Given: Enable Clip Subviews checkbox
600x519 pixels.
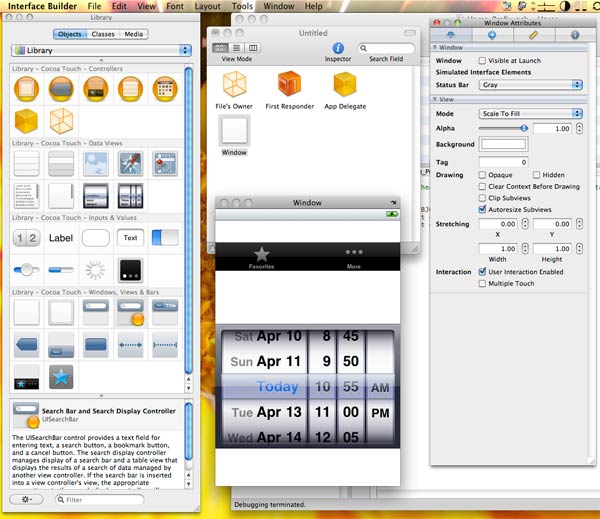Looking at the screenshot, I should click(x=483, y=198).
